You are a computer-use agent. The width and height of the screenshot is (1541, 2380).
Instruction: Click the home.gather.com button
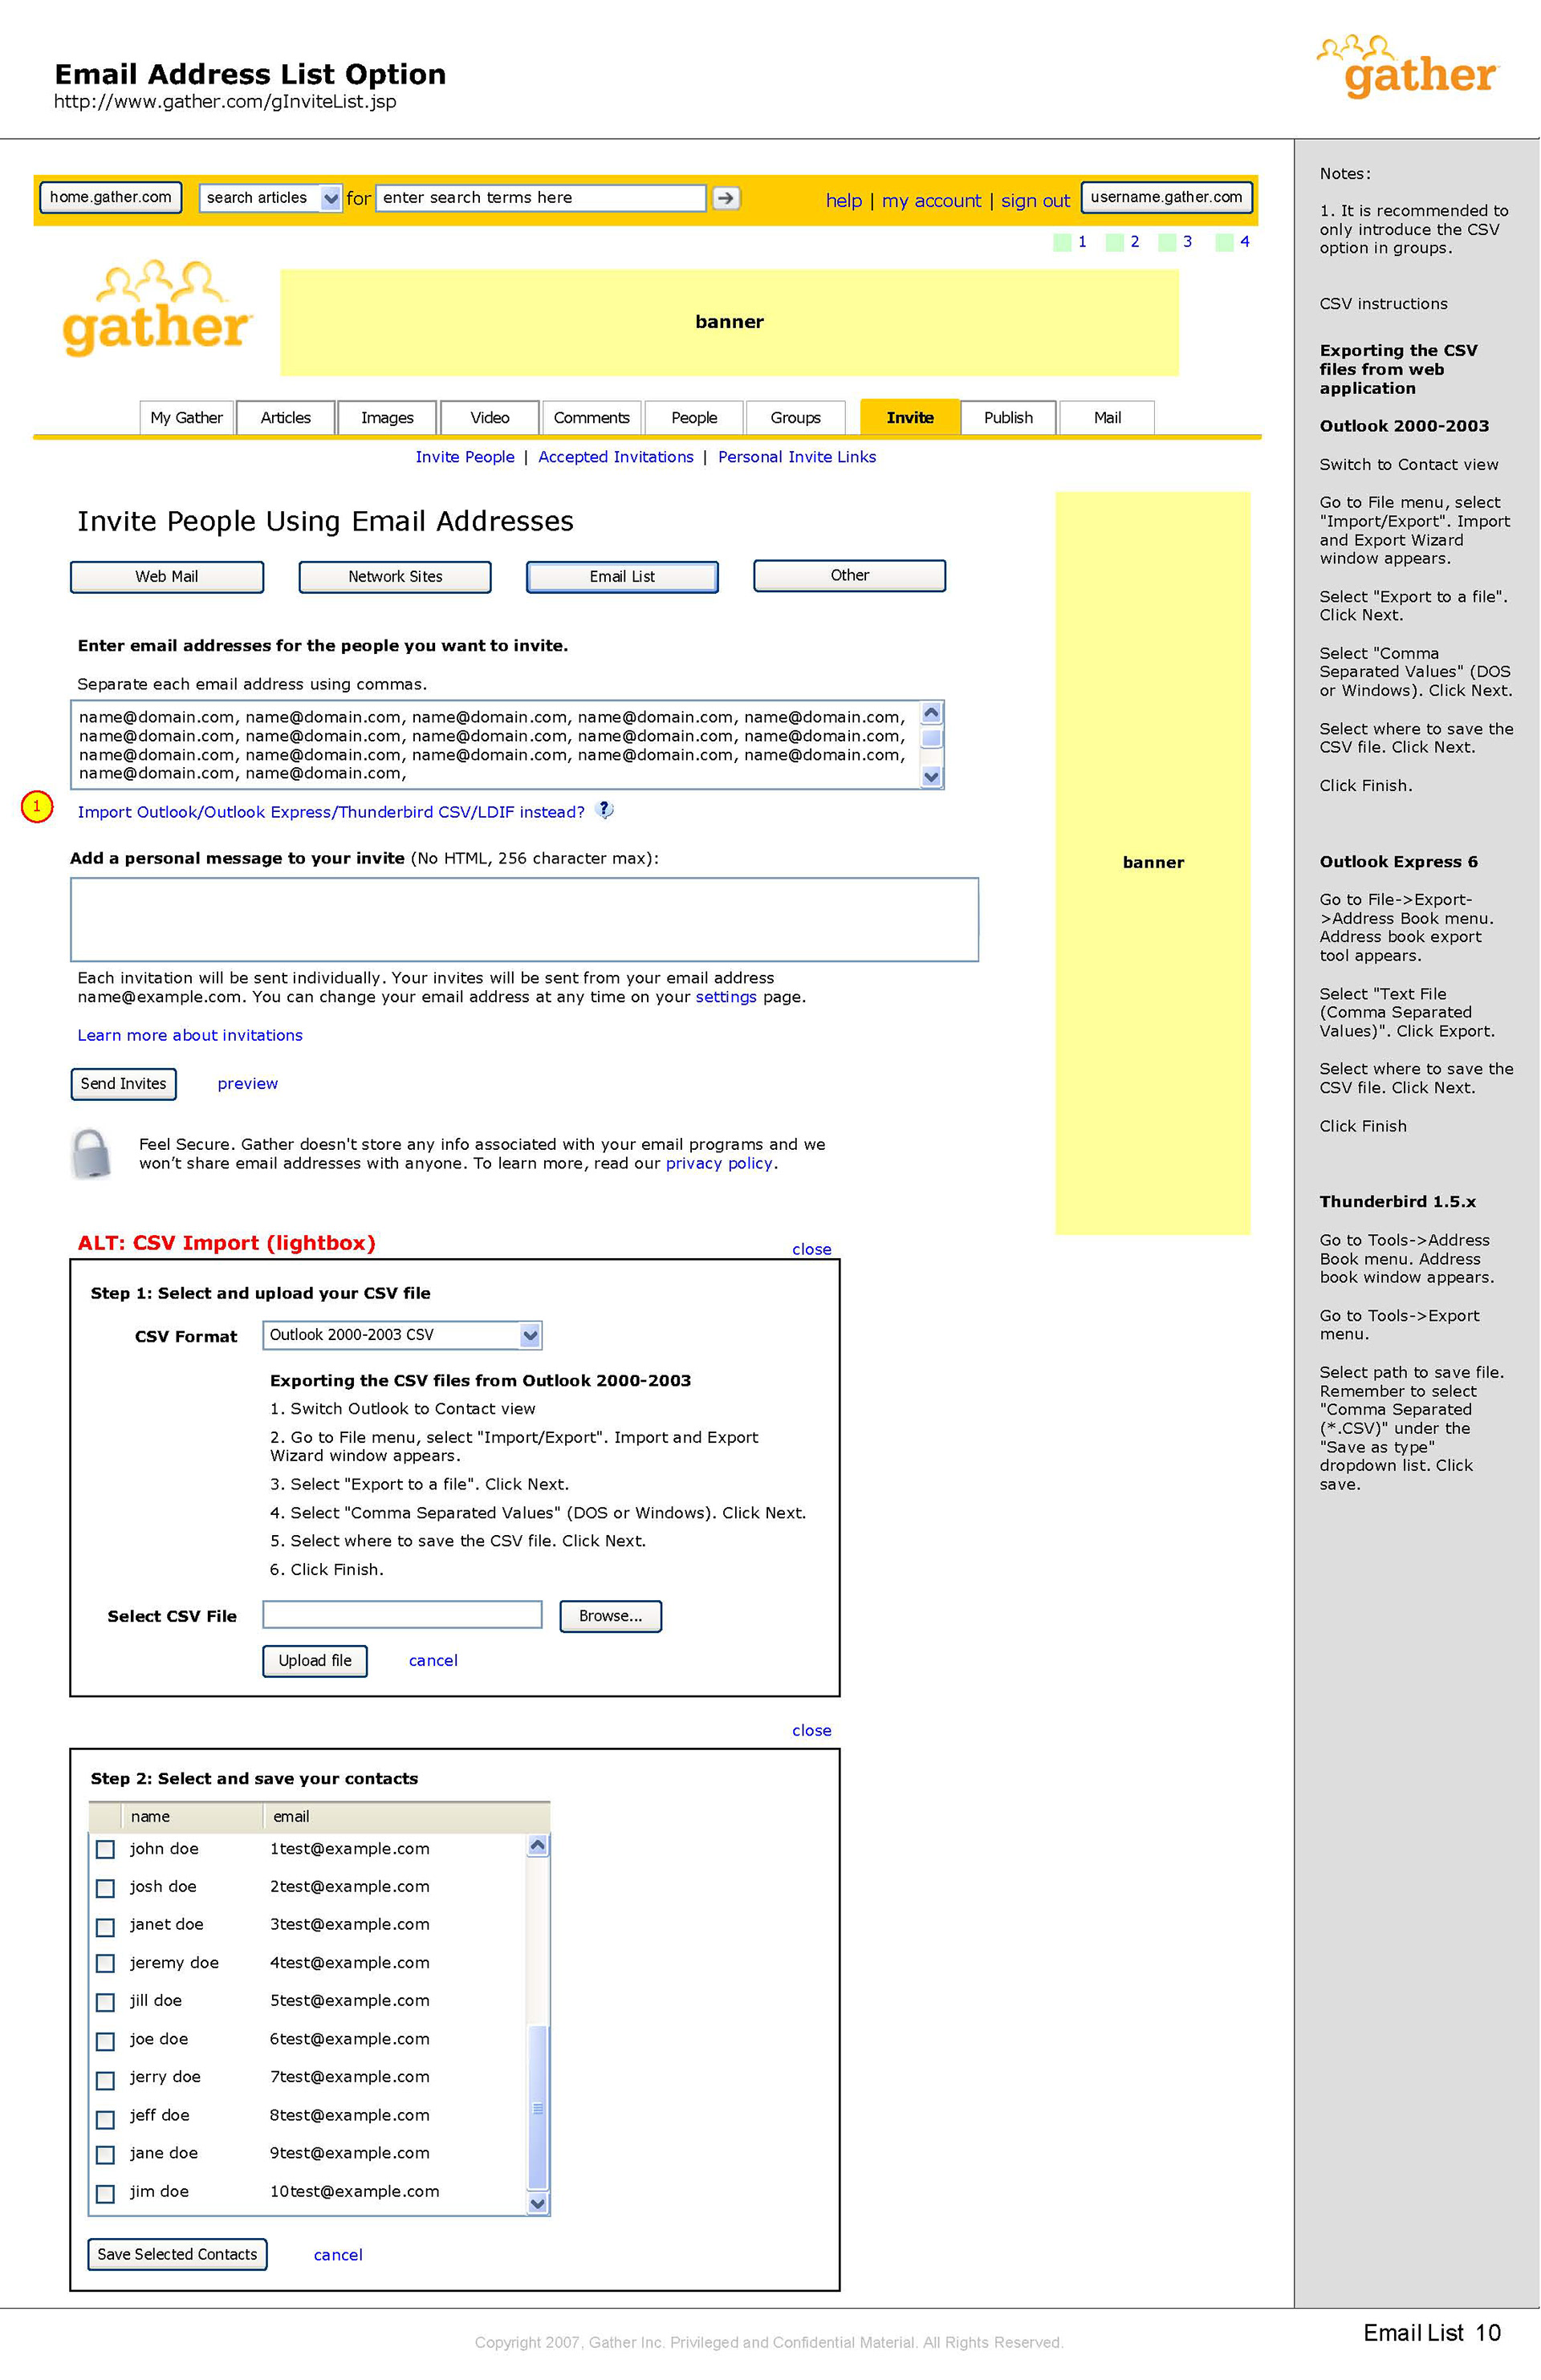coord(111,197)
